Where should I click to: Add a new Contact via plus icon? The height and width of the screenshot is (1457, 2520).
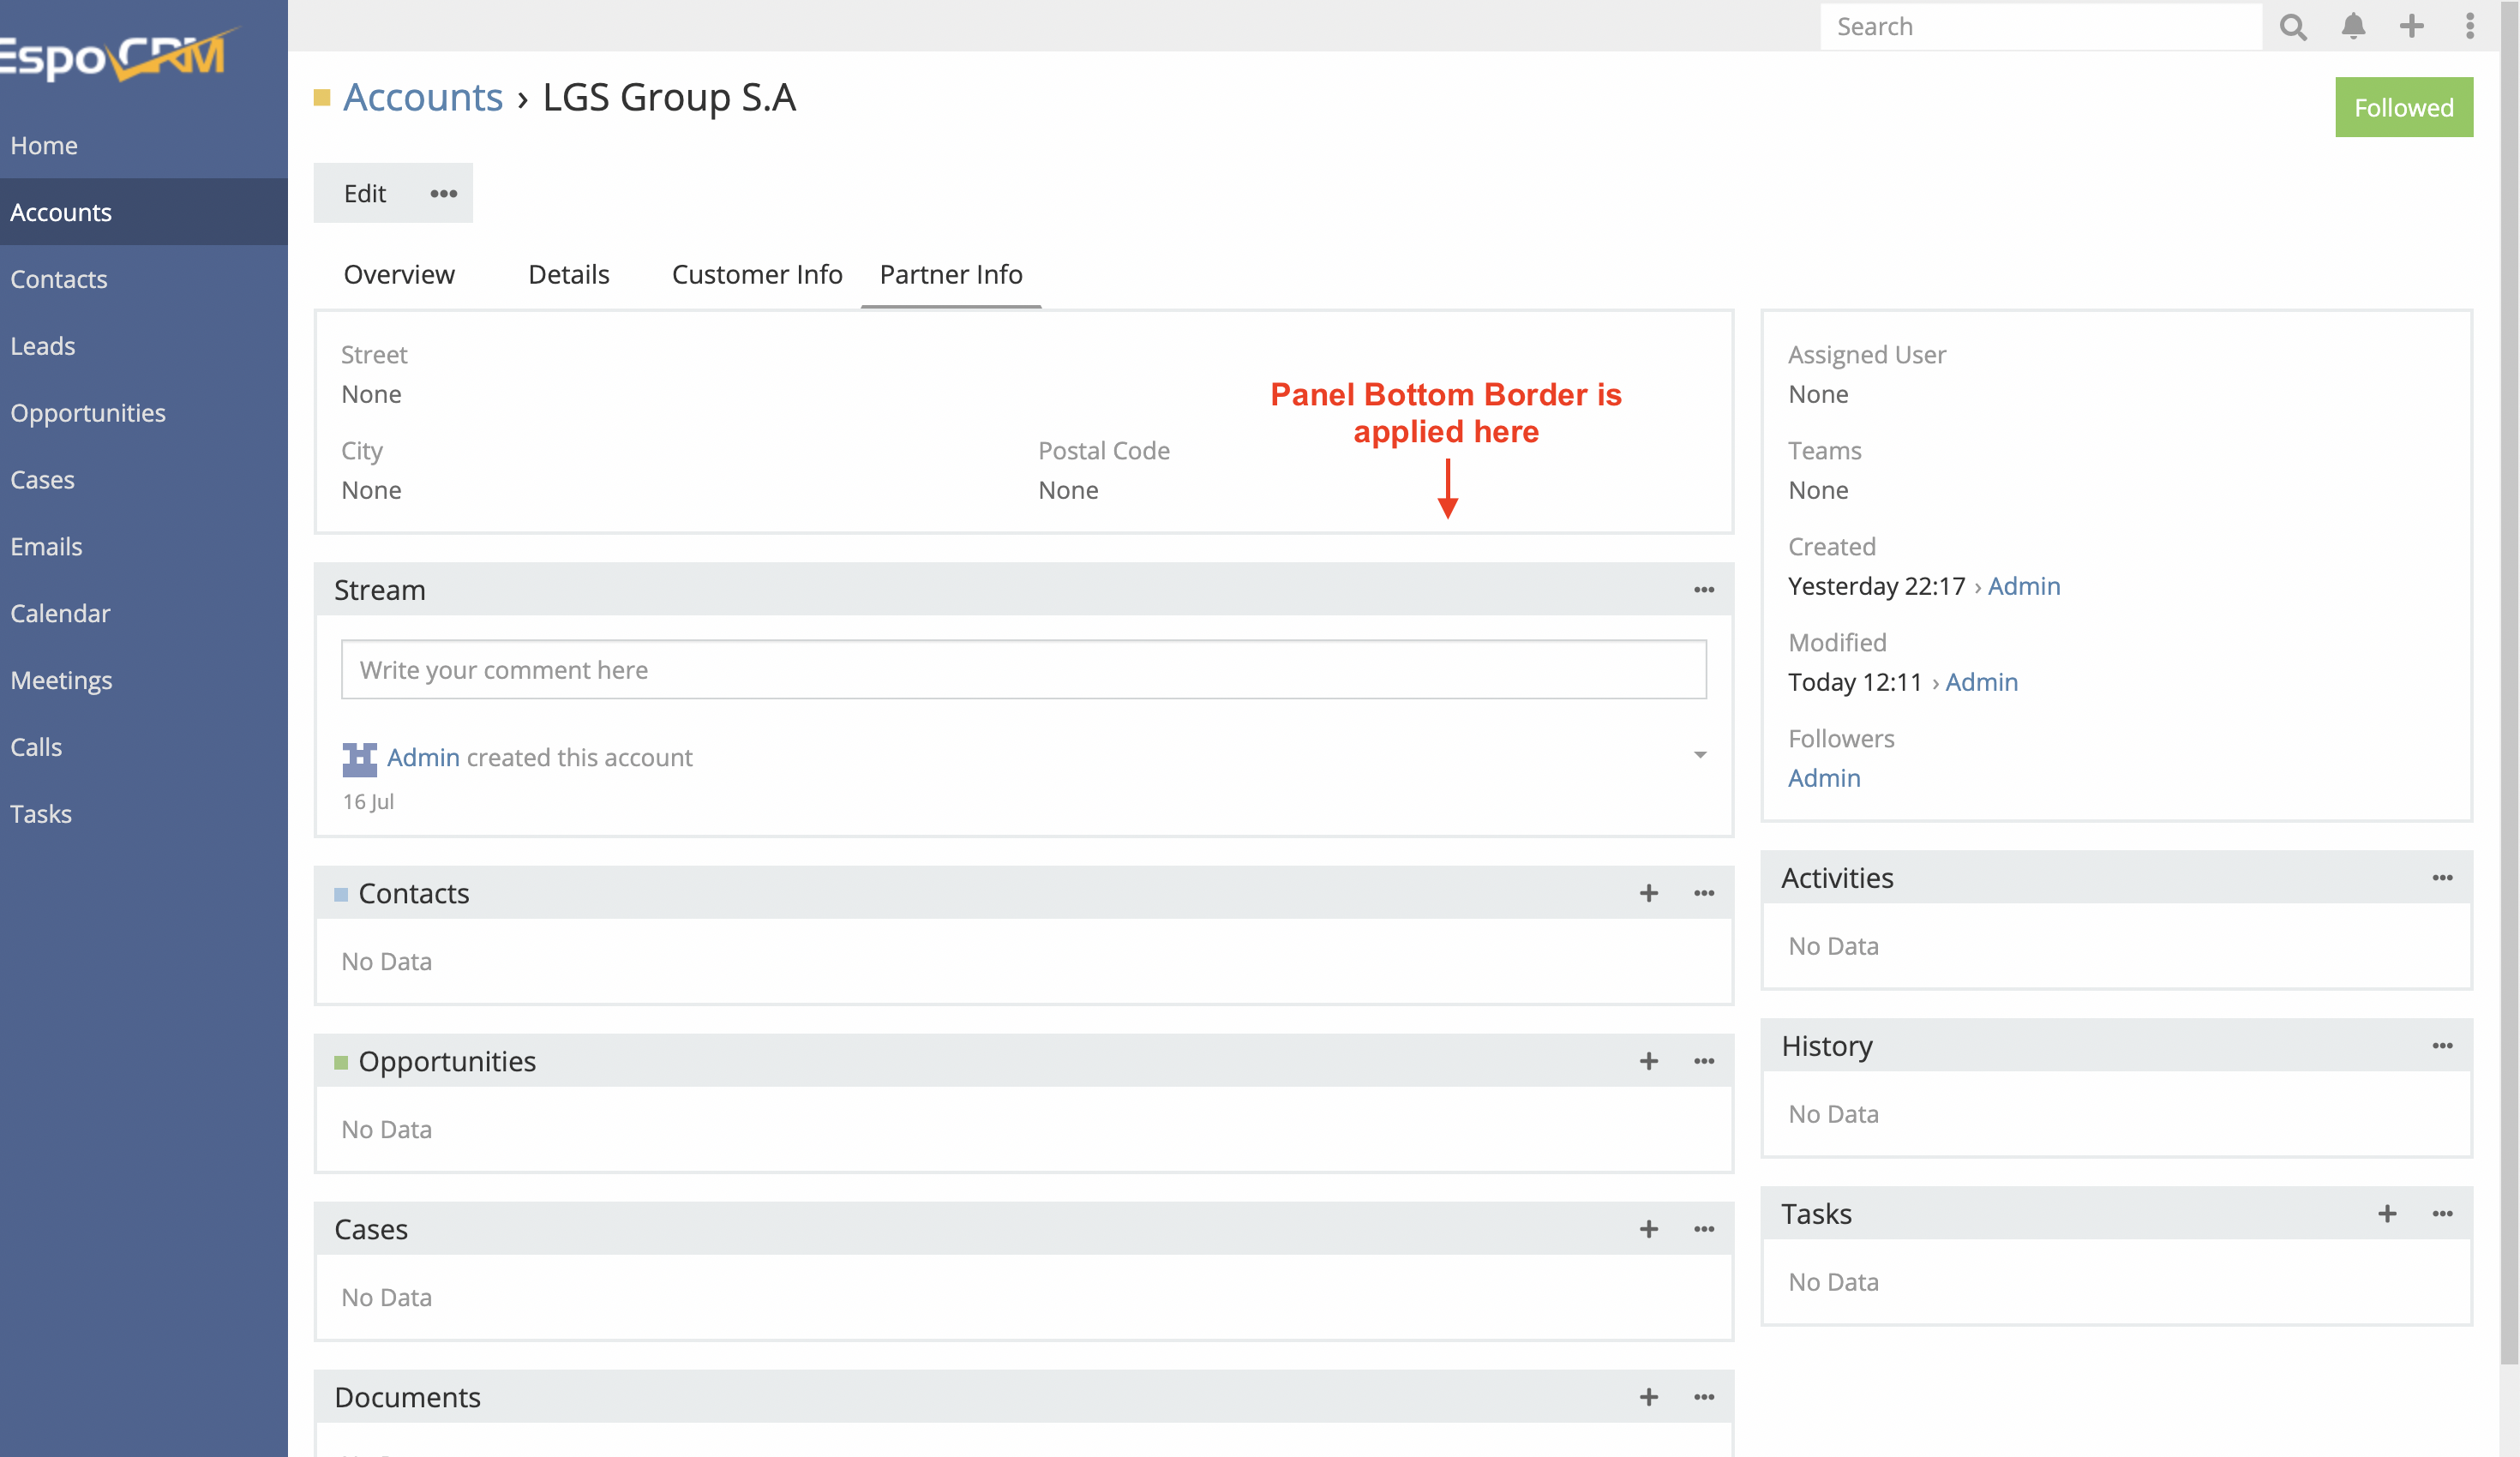coord(1648,893)
